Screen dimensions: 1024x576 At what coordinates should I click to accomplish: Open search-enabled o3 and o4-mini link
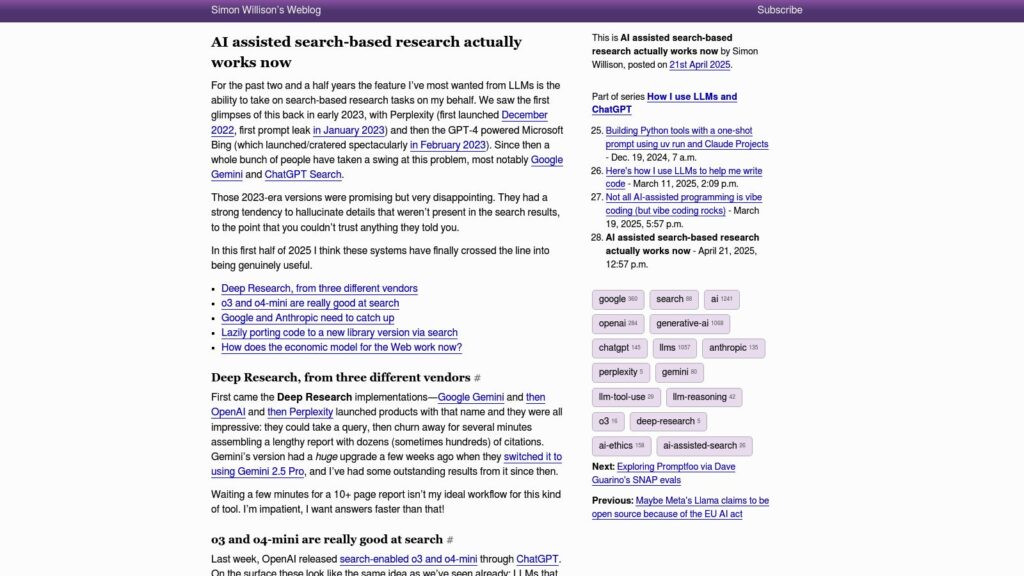pos(408,559)
